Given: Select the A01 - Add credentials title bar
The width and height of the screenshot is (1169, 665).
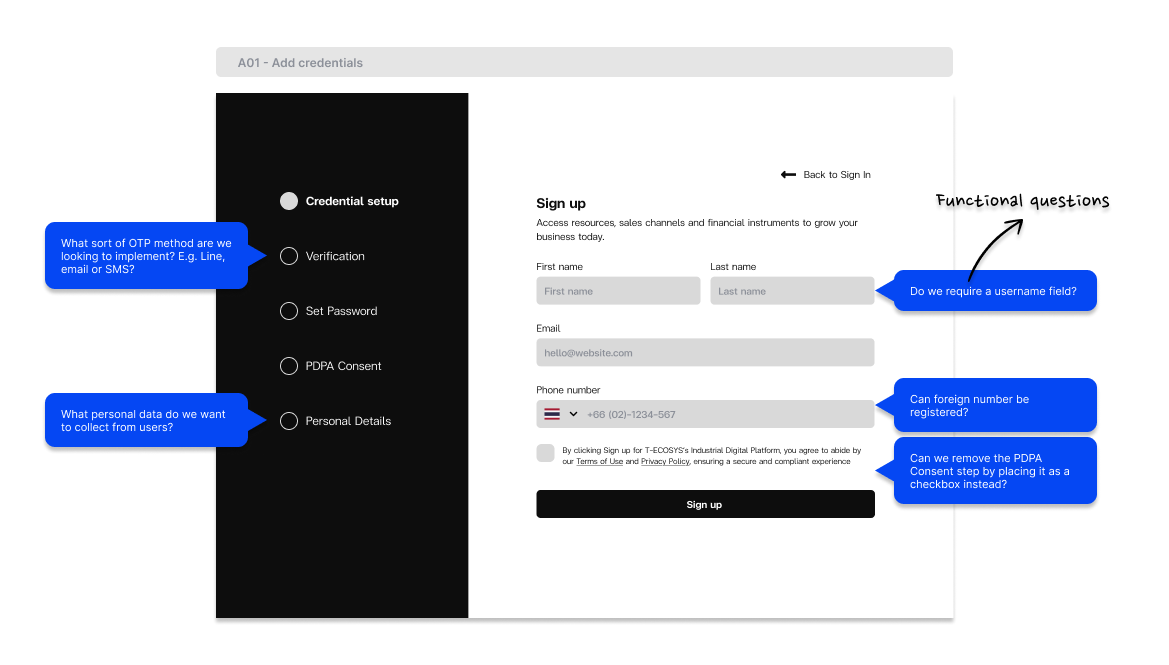Looking at the screenshot, I should 584,62.
